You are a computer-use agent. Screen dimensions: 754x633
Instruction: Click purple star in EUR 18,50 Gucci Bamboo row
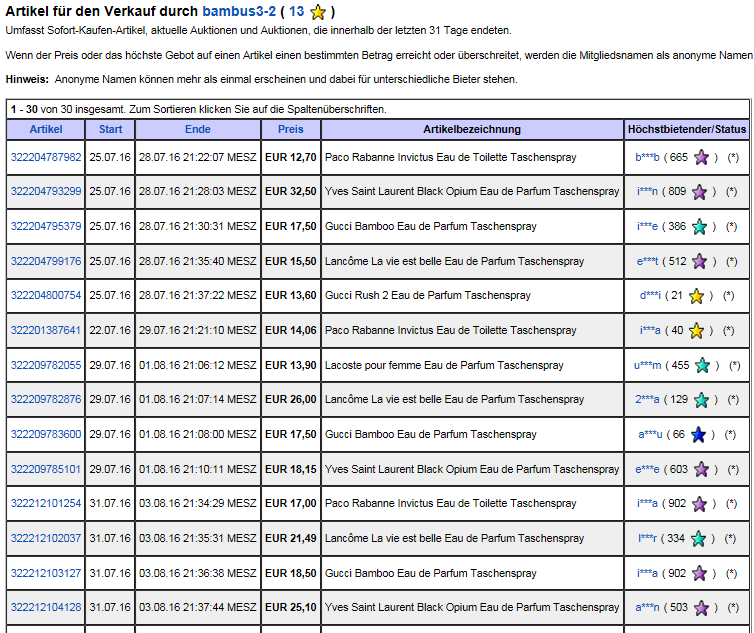click(x=700, y=573)
